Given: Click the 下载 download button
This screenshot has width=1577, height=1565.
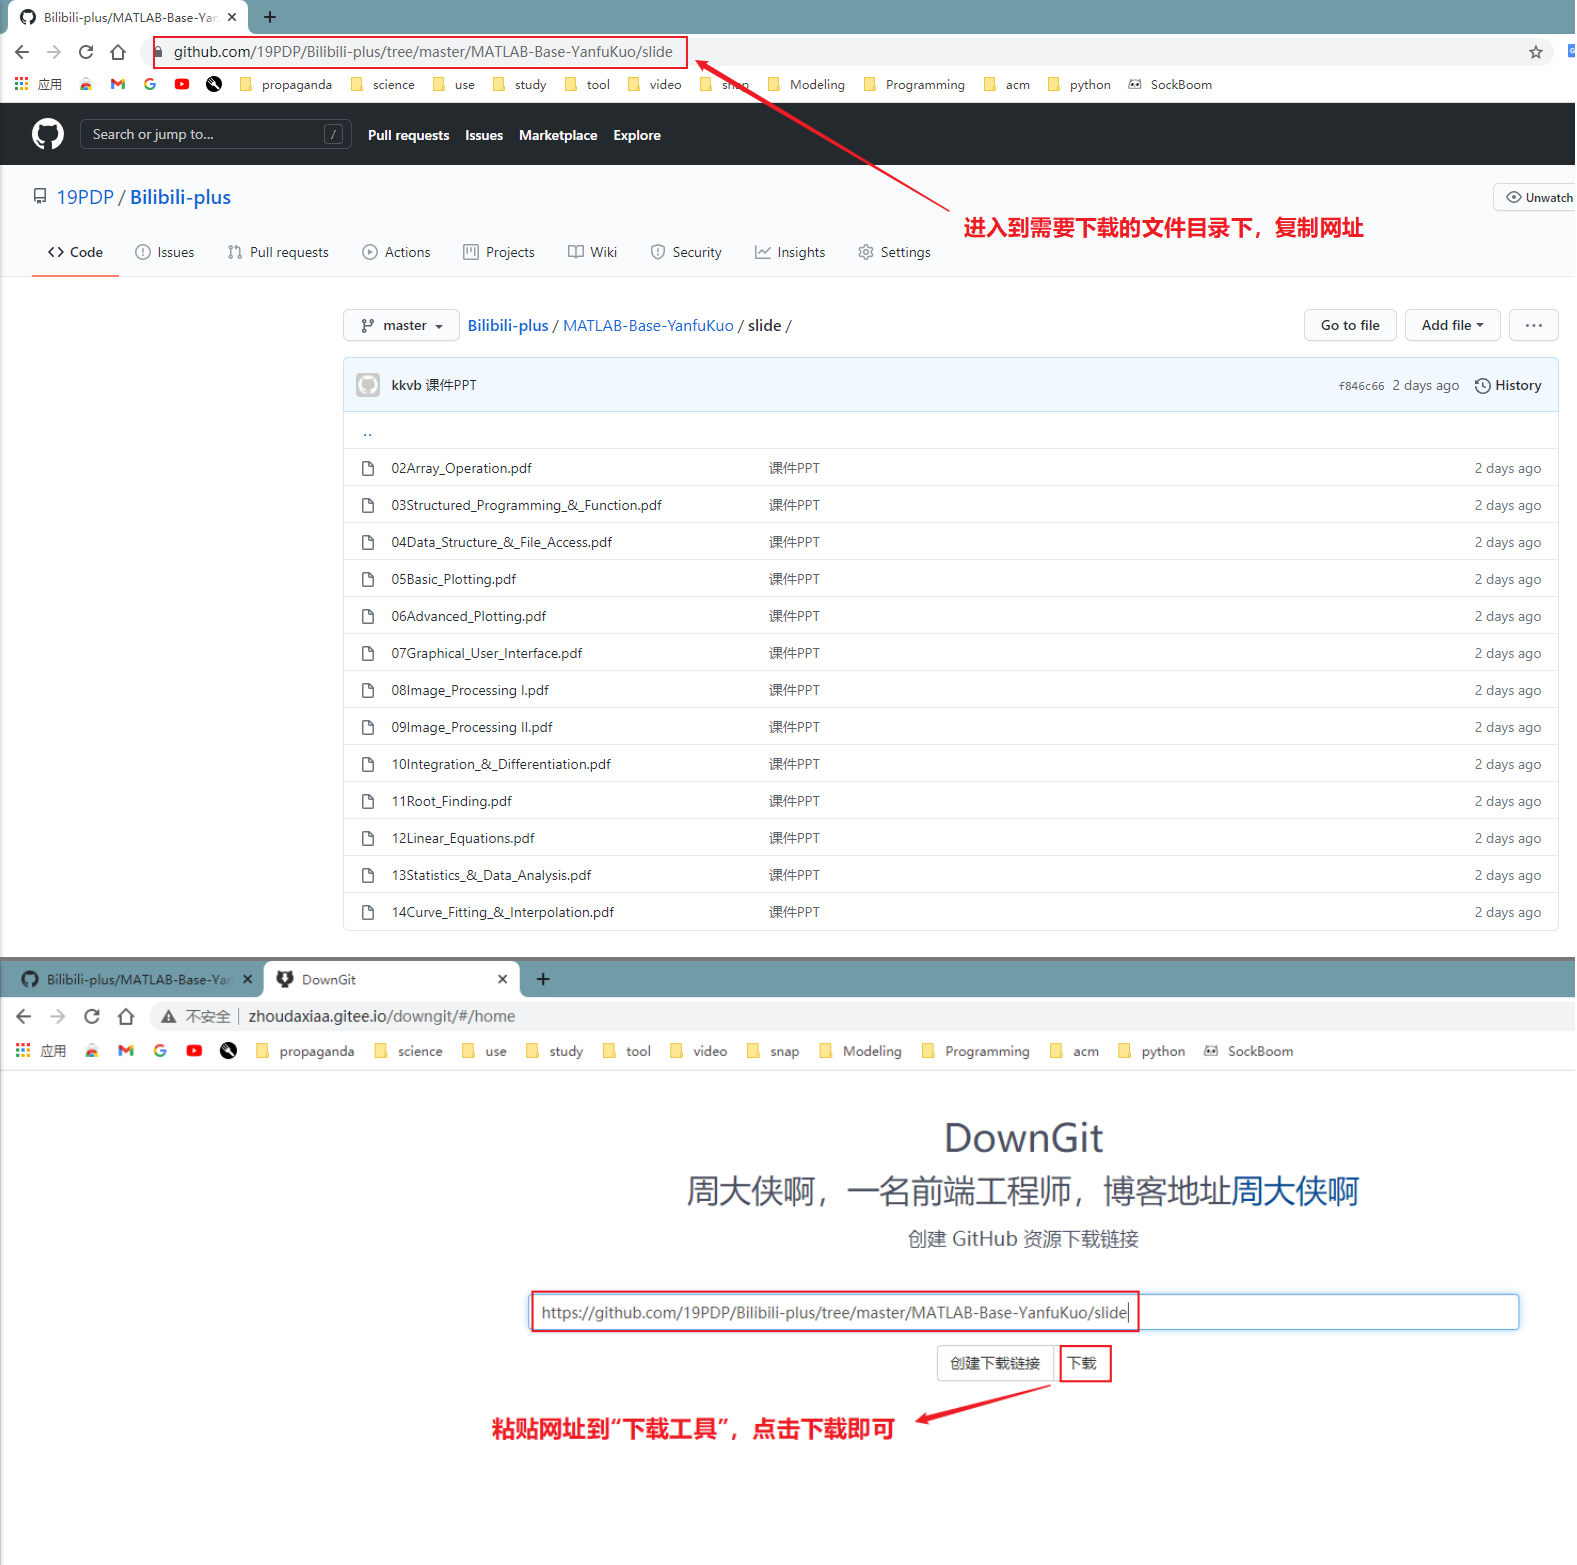Looking at the screenshot, I should point(1083,1363).
